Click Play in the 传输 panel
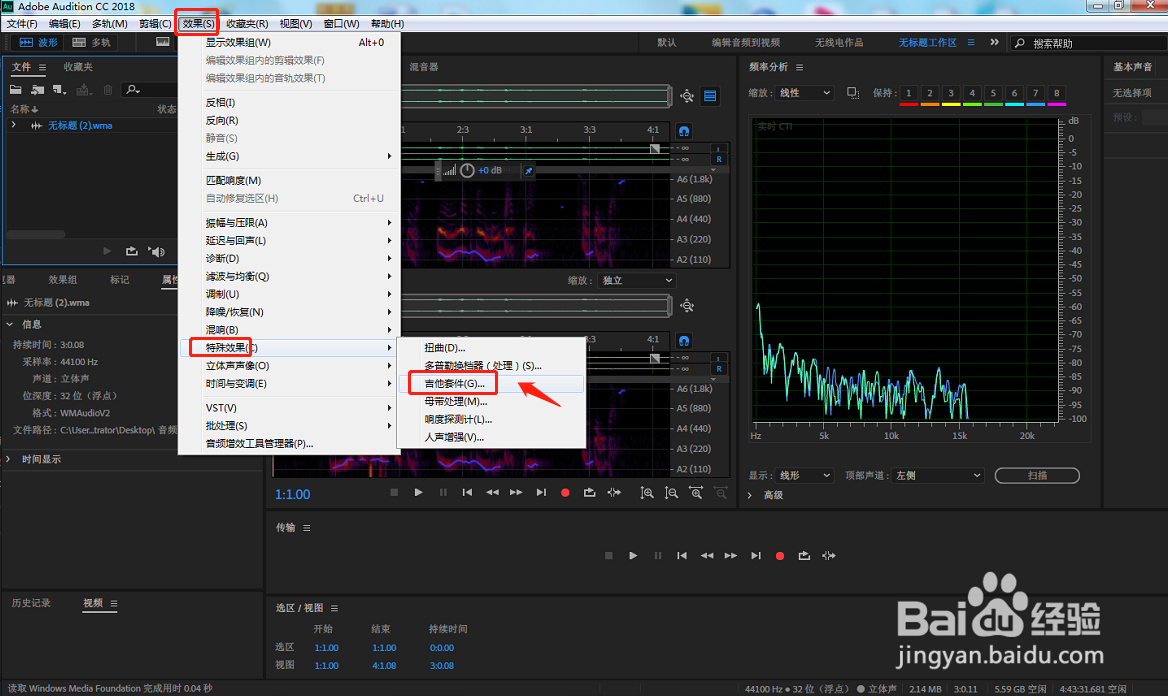The image size is (1168, 696). pos(632,556)
